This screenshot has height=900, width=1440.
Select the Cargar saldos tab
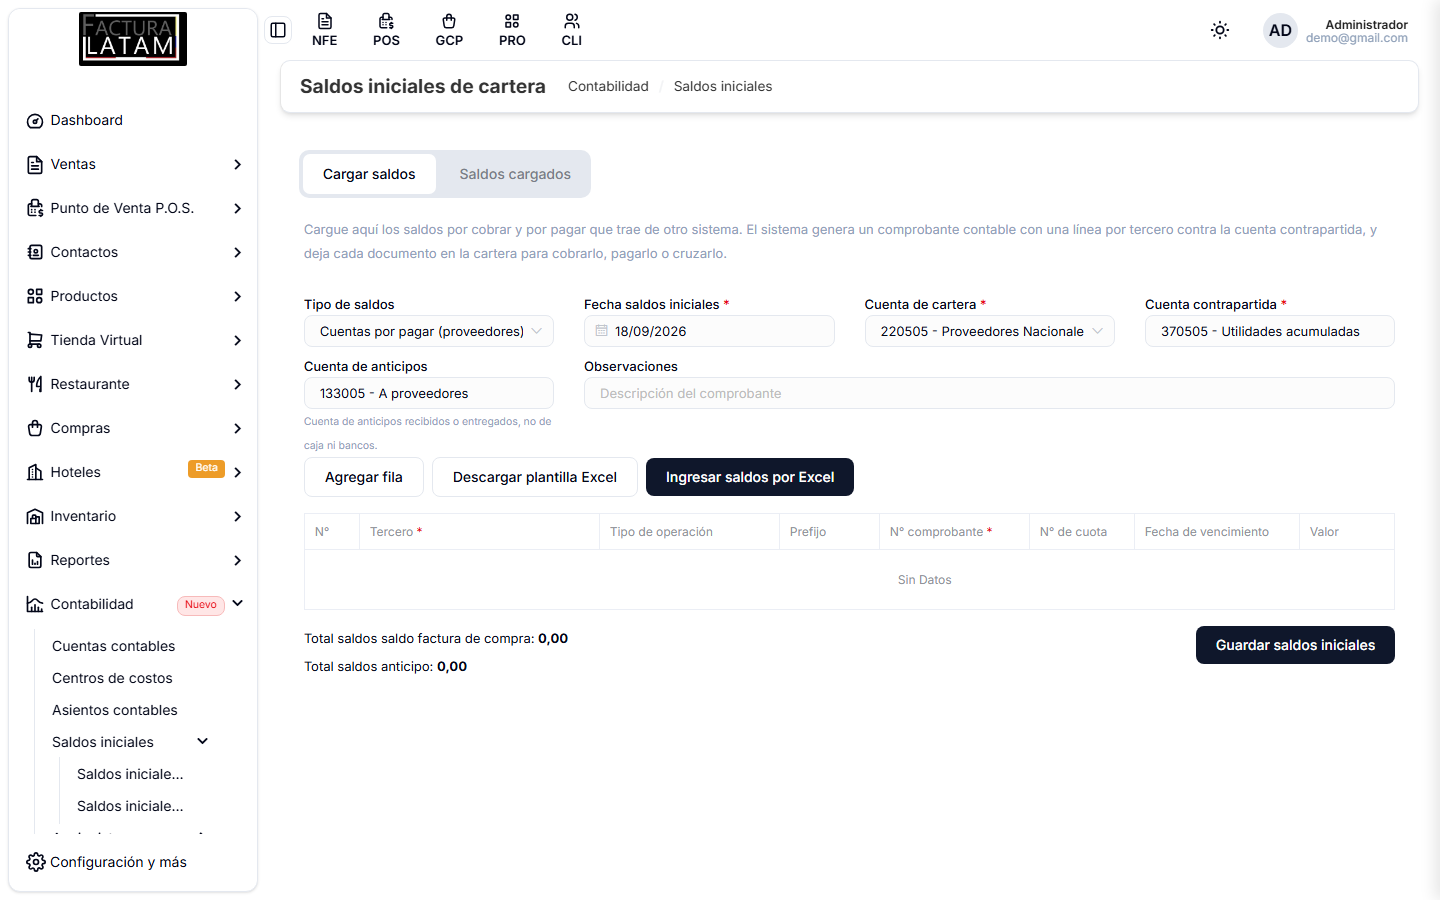tap(369, 174)
